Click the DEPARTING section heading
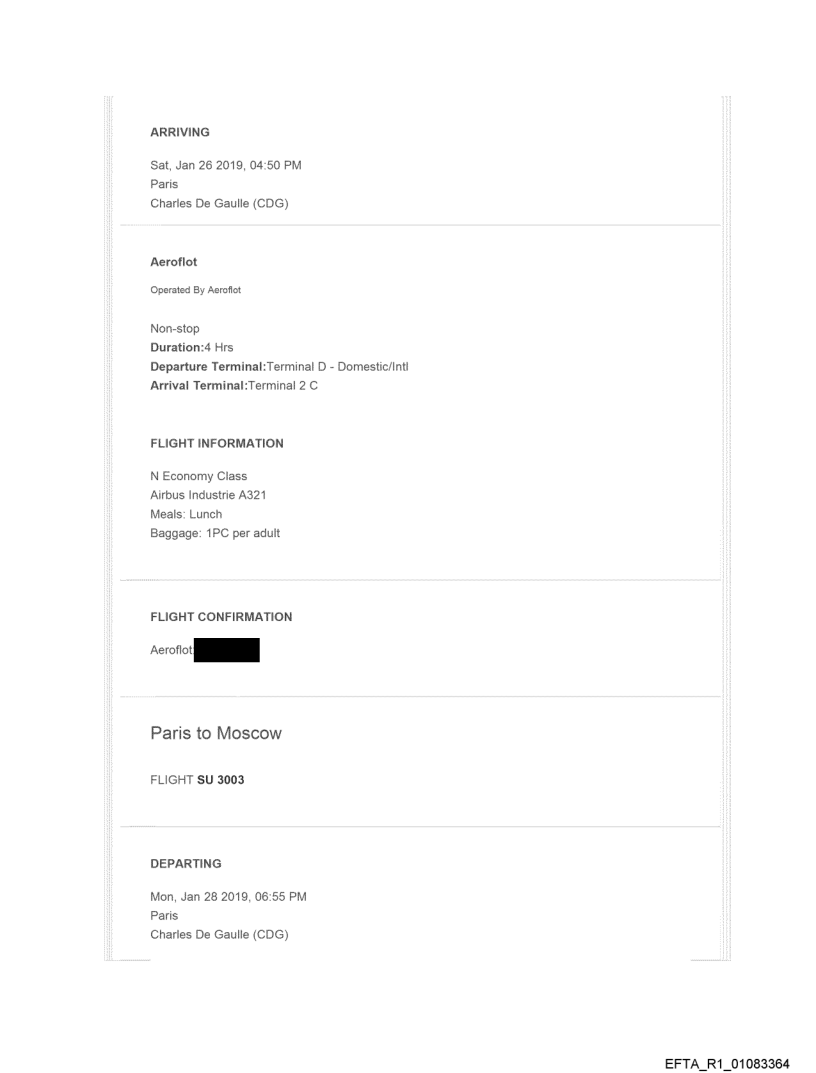The width and height of the screenshot is (816, 1073). pyautogui.click(x=186, y=863)
